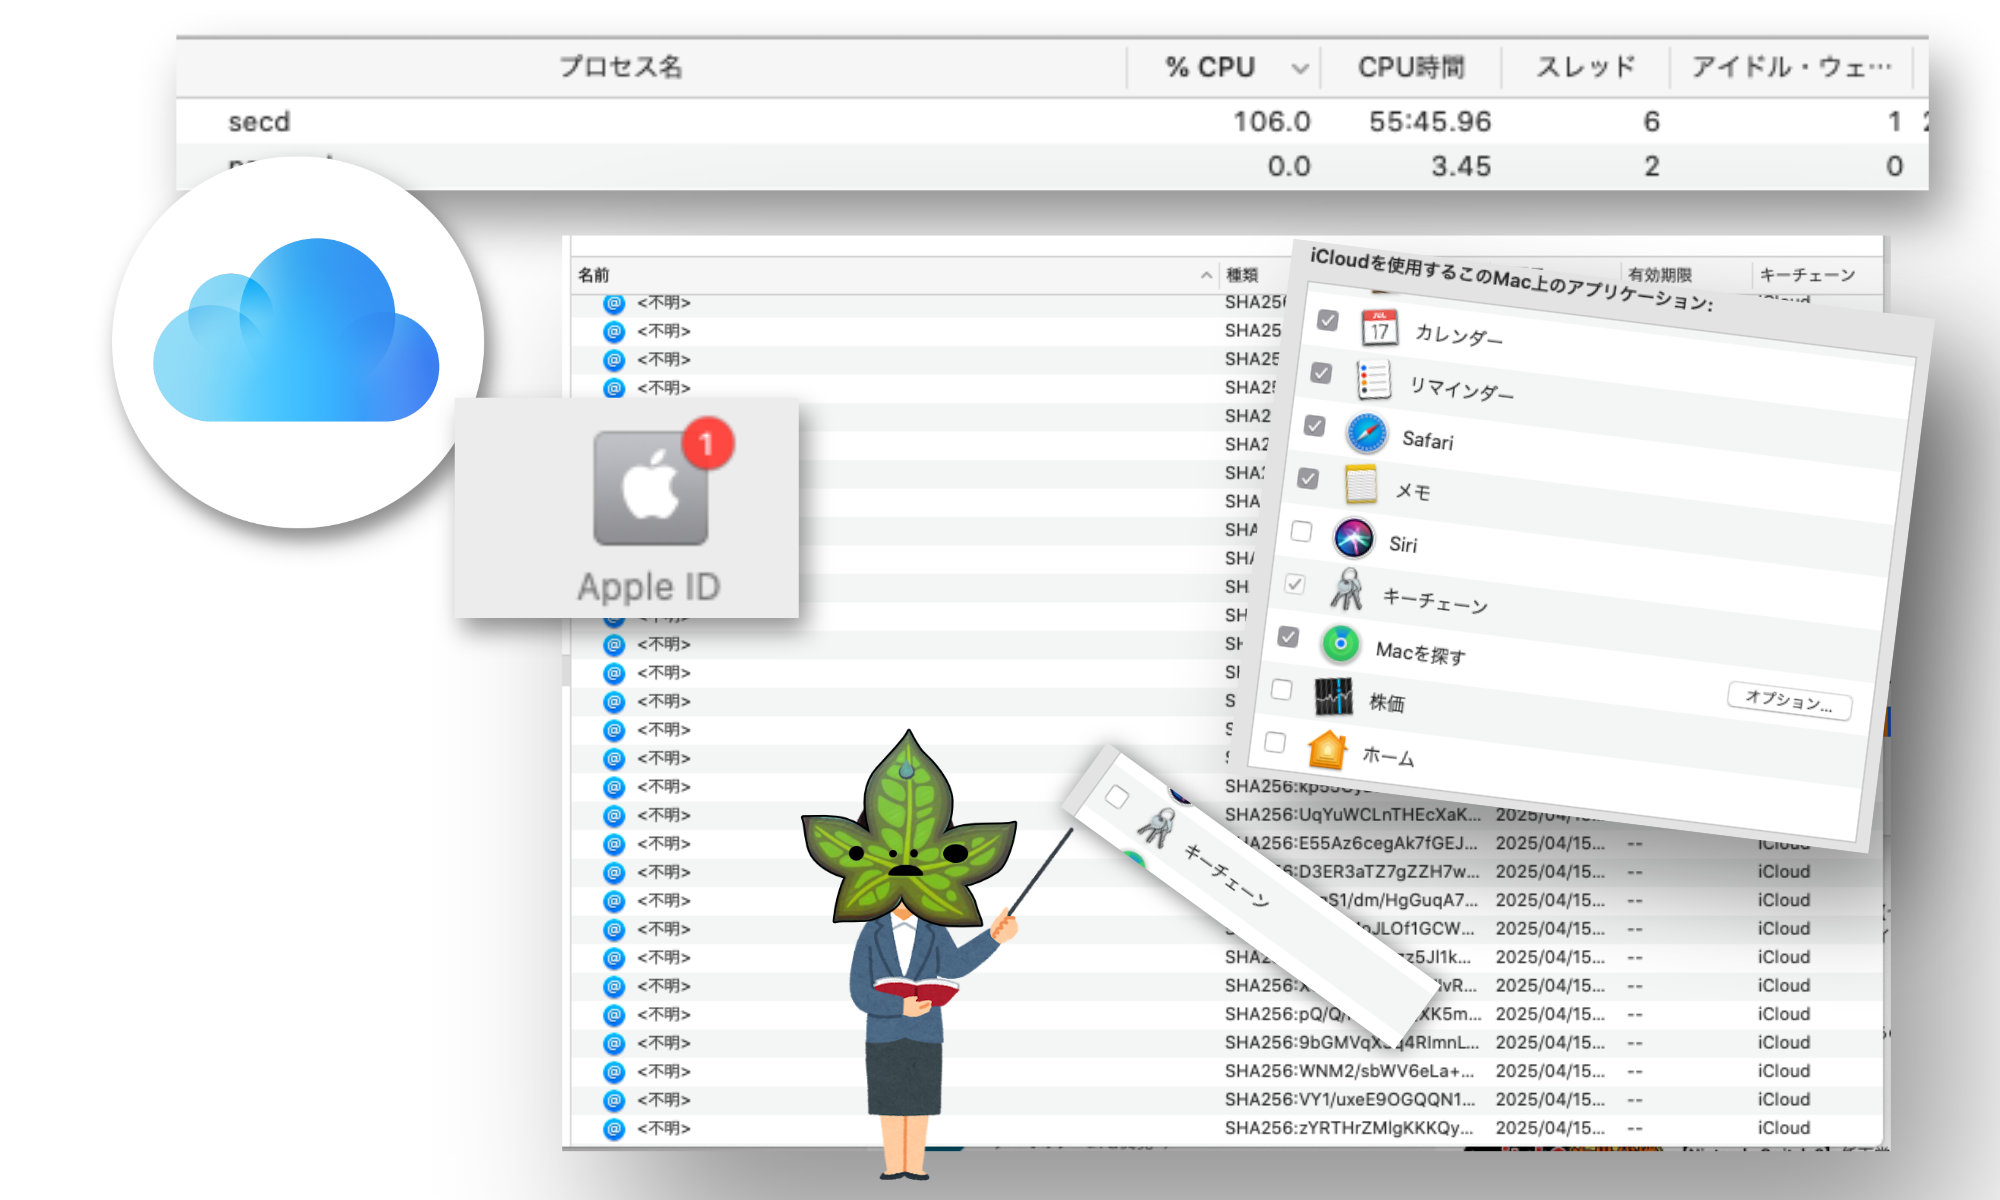Screen dimensions: 2000x1200
Task: Toggle the キーチェーン checkbox in the iCloud app list
Action: click(x=1295, y=584)
